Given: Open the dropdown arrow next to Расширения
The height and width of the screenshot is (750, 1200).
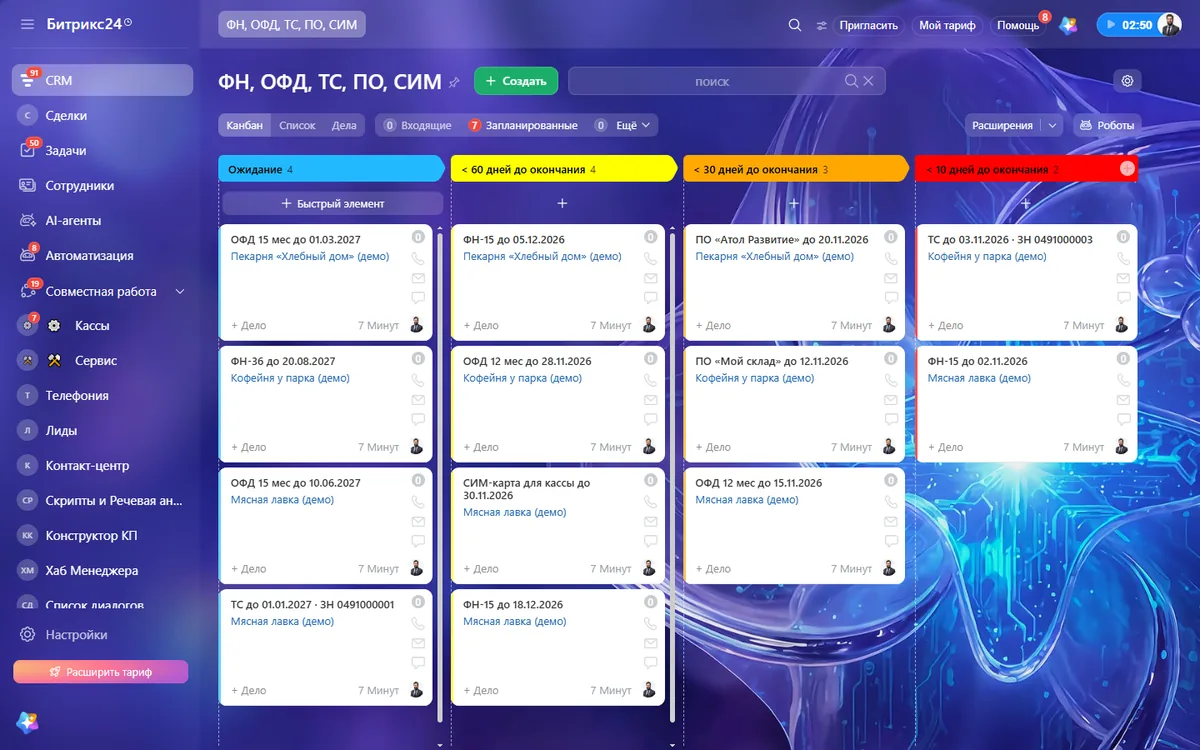Looking at the screenshot, I should coord(1051,125).
